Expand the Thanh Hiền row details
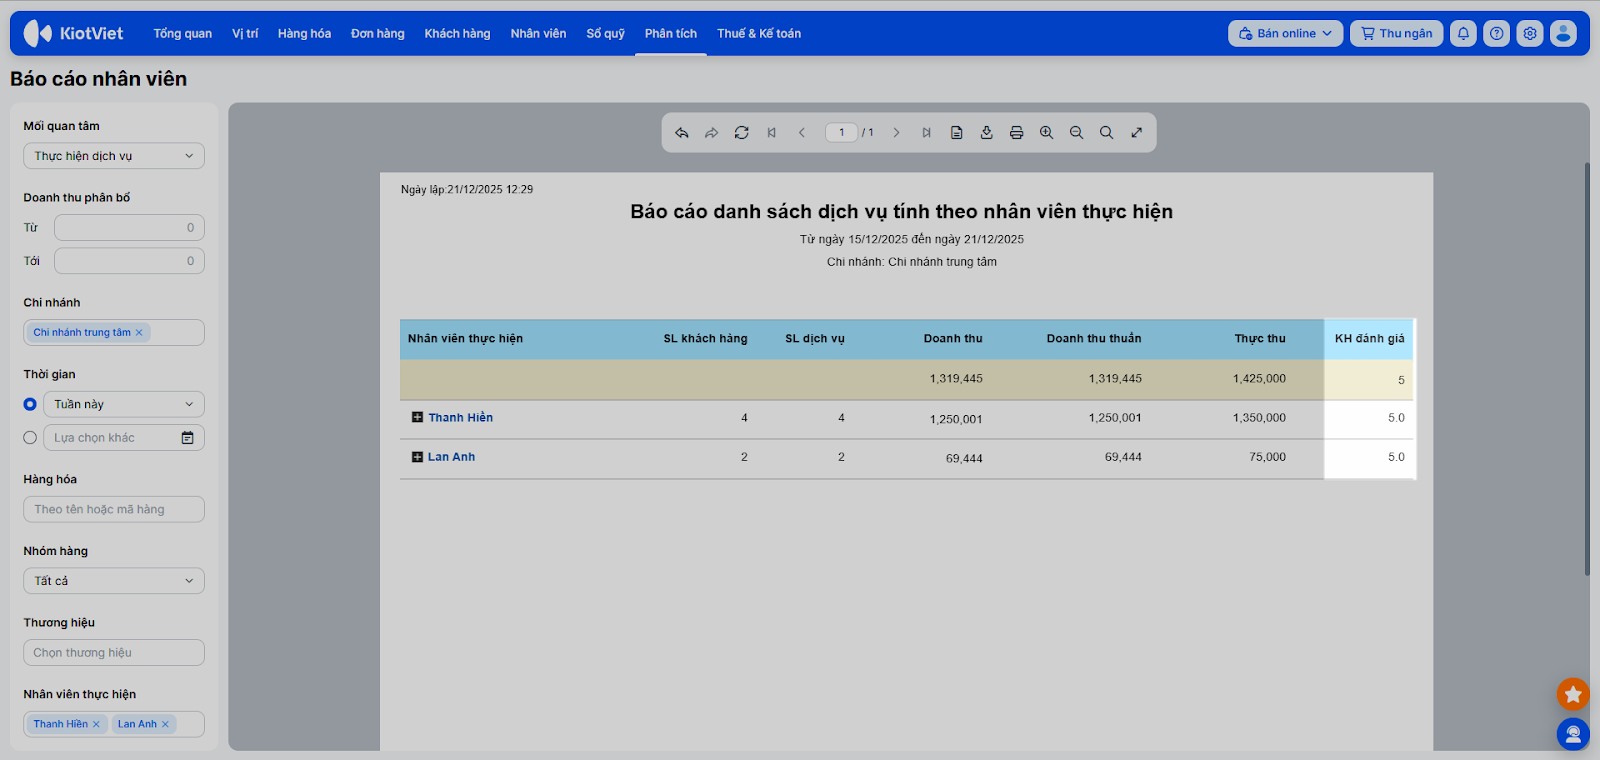 [417, 418]
